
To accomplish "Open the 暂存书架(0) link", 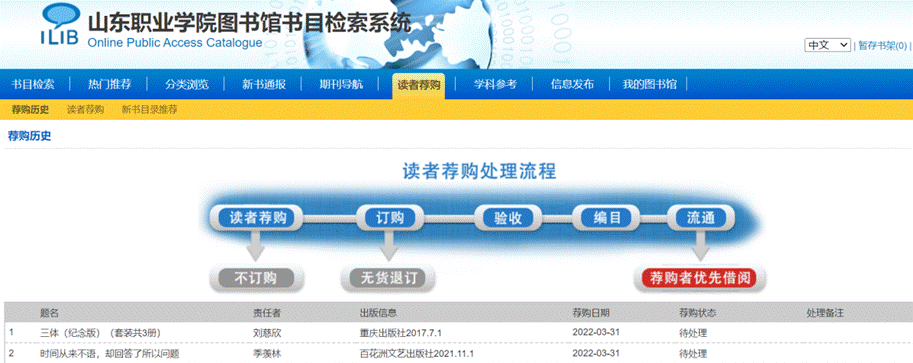I will point(882,45).
